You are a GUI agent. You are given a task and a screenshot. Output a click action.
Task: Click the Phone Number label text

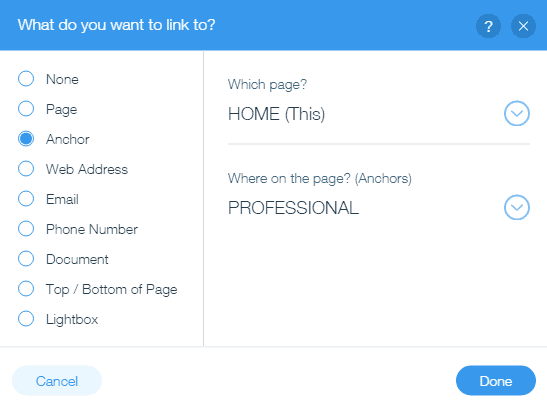[x=92, y=229]
